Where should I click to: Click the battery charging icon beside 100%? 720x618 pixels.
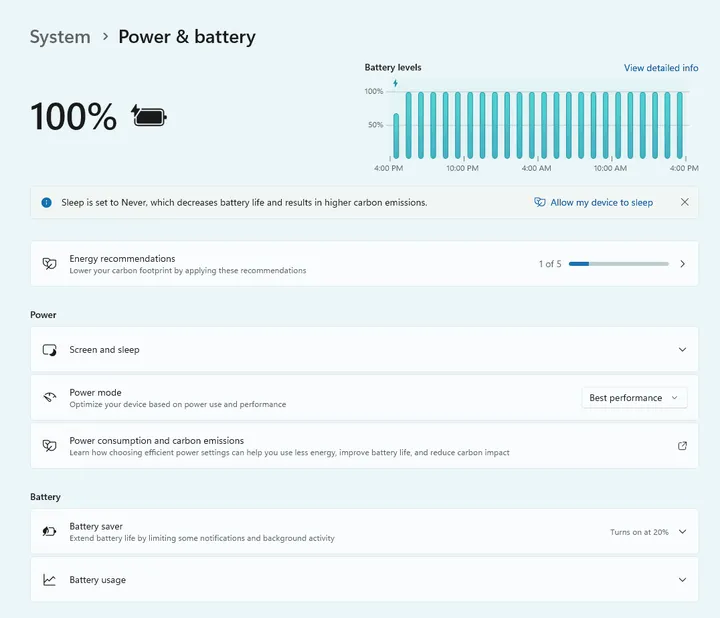coord(150,116)
